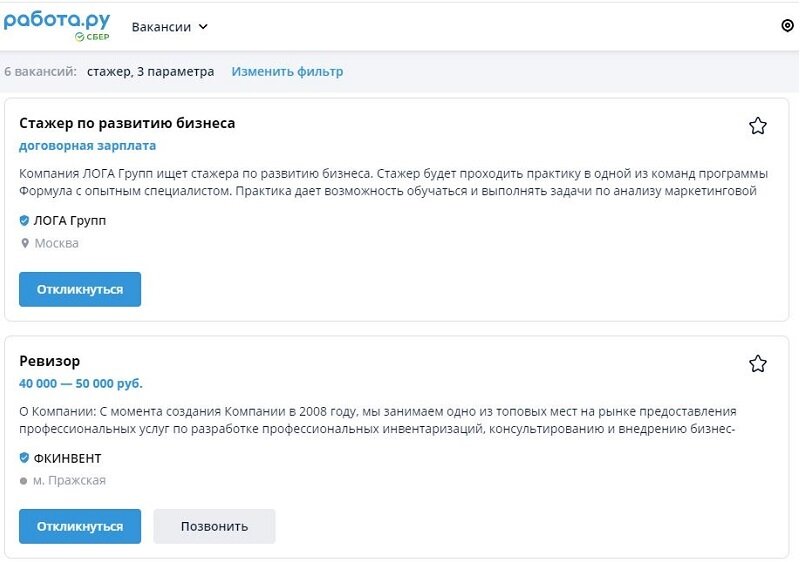Toggle favorite star on Ревизор vacancy
This screenshot has height=562, width=800.
[x=758, y=364]
